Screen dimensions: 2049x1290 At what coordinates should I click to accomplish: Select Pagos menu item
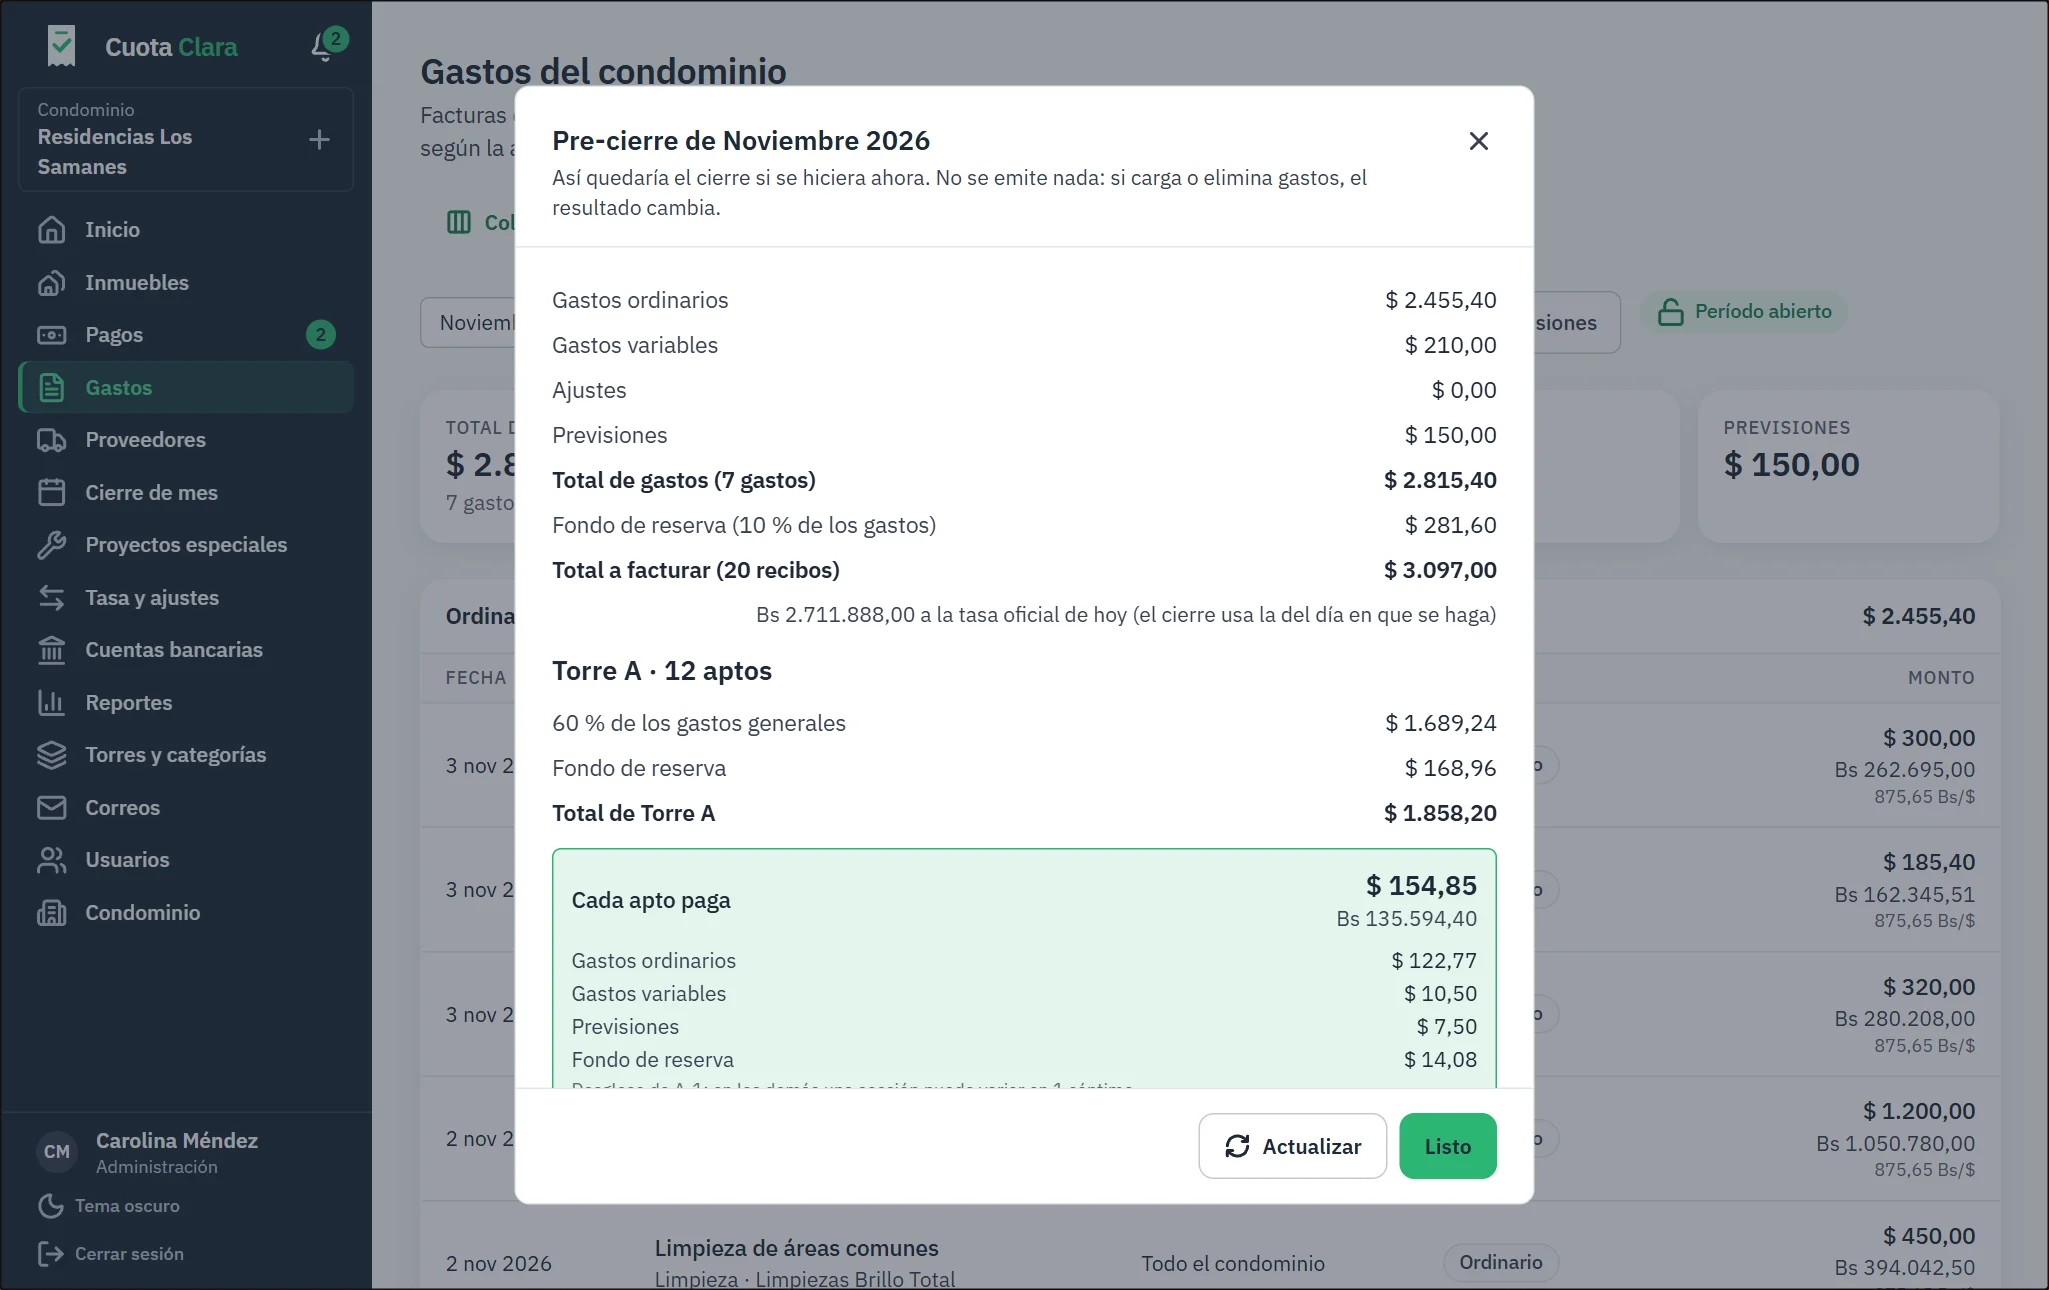point(186,335)
